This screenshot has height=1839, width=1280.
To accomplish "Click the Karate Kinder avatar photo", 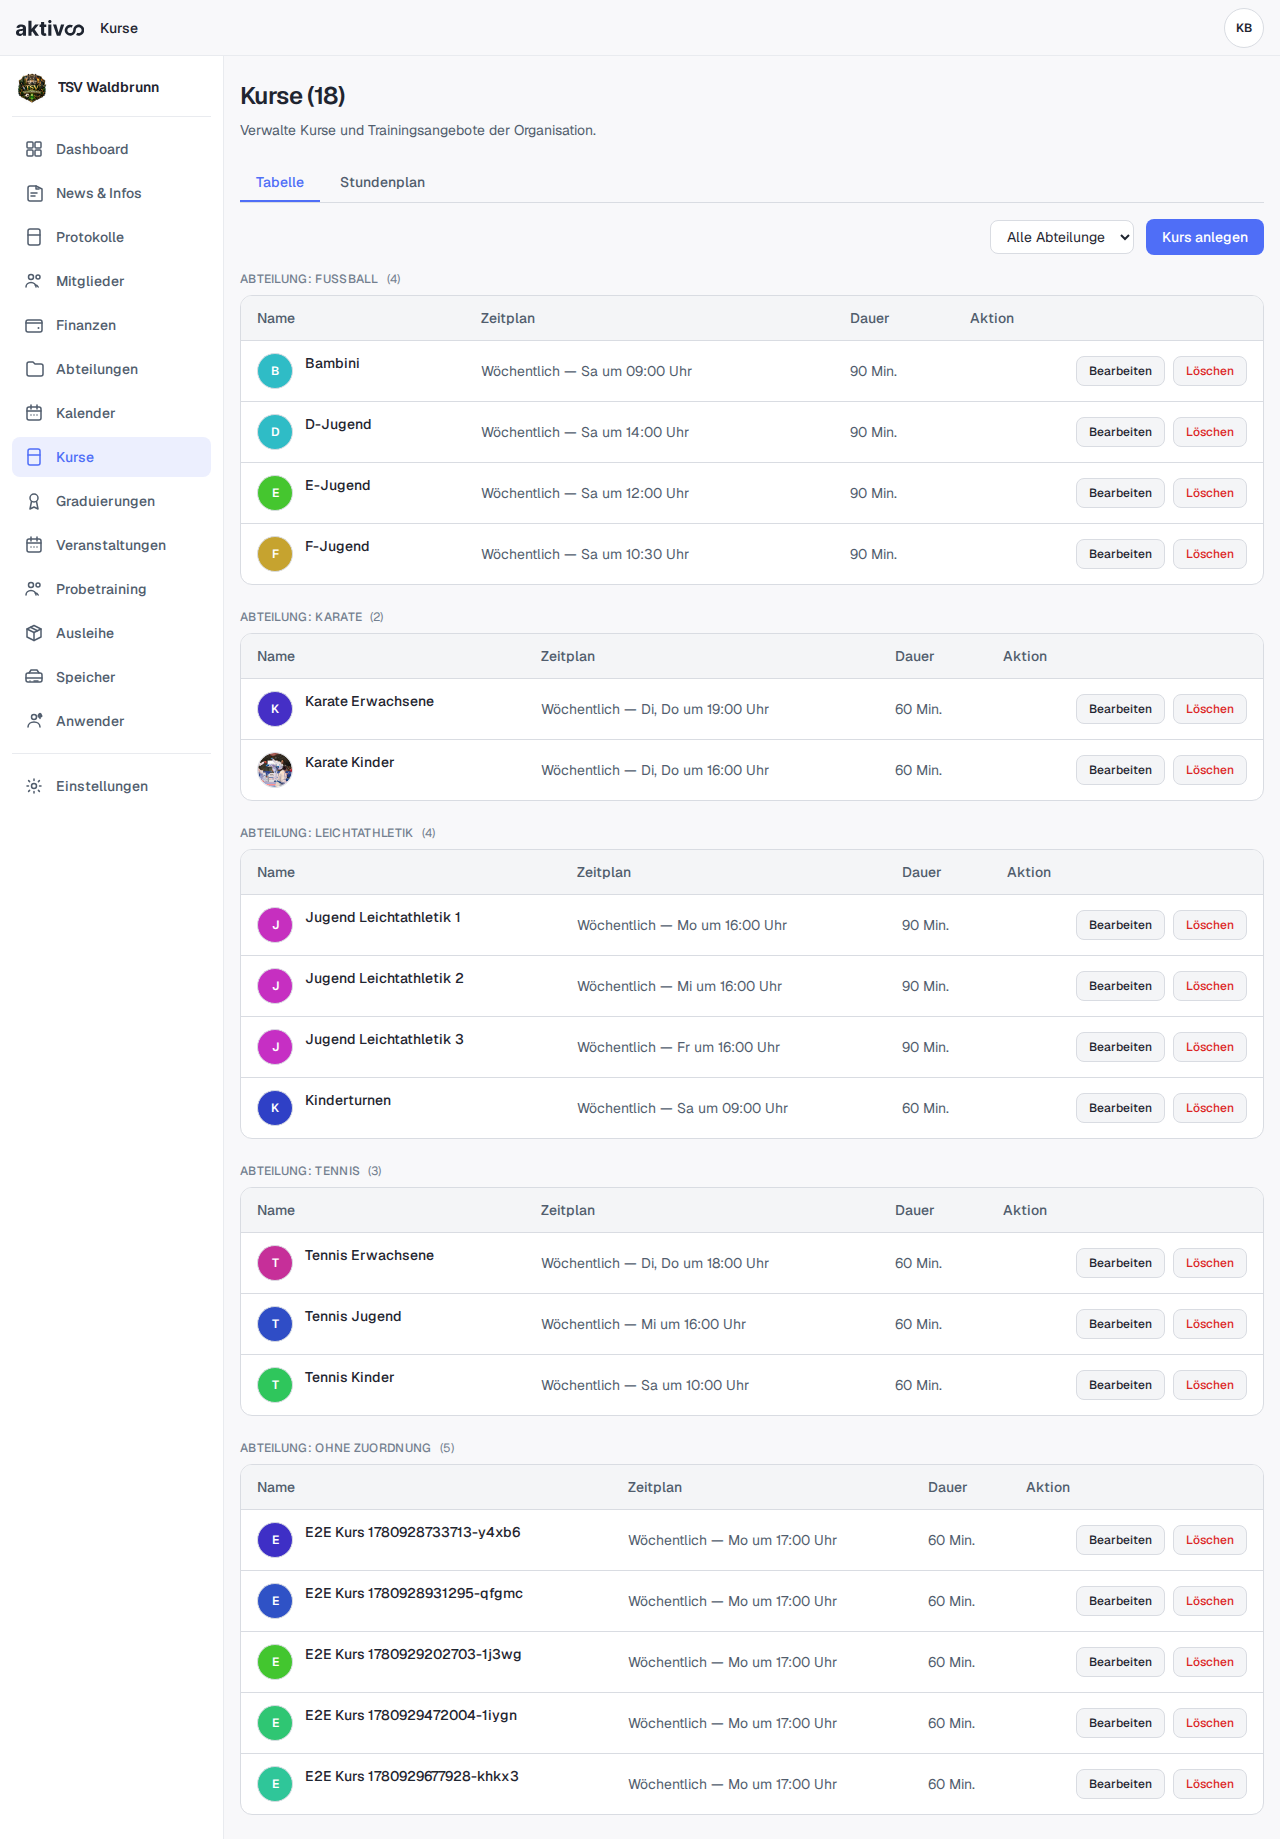I will click(275, 770).
